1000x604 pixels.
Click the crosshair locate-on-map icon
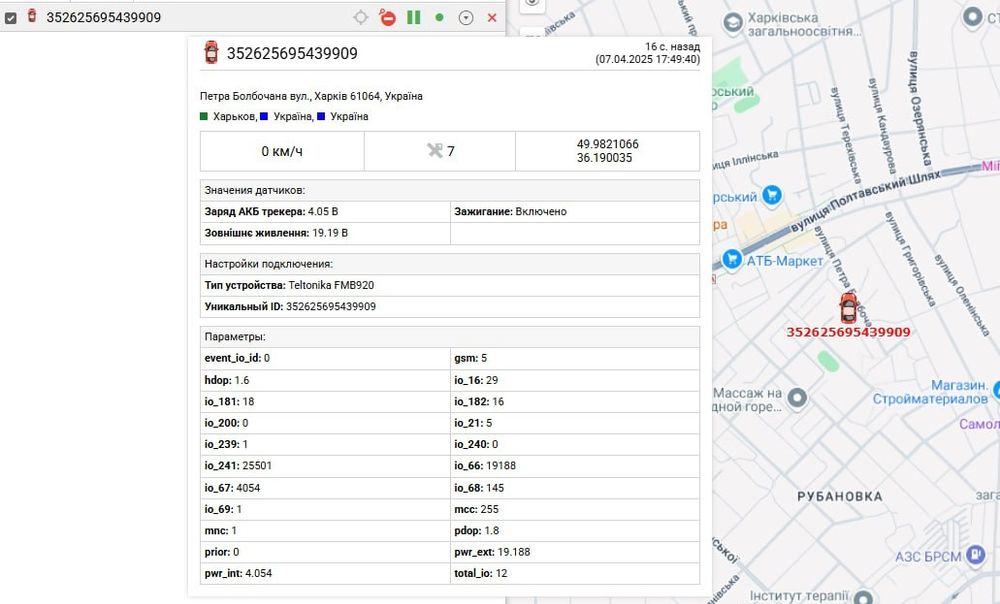pos(361,18)
